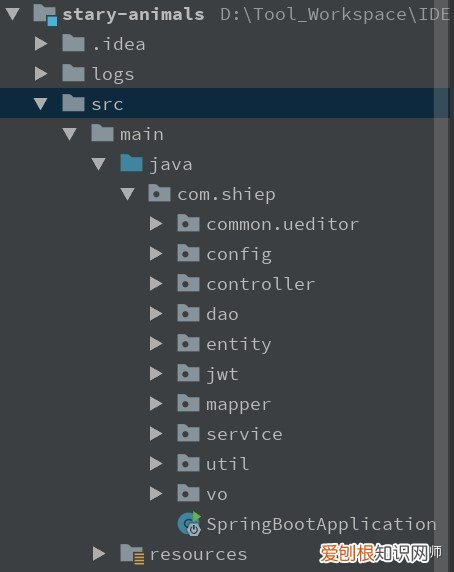This screenshot has width=454, height=572.
Task: Click the SpringBootApplication class icon
Action: [189, 523]
